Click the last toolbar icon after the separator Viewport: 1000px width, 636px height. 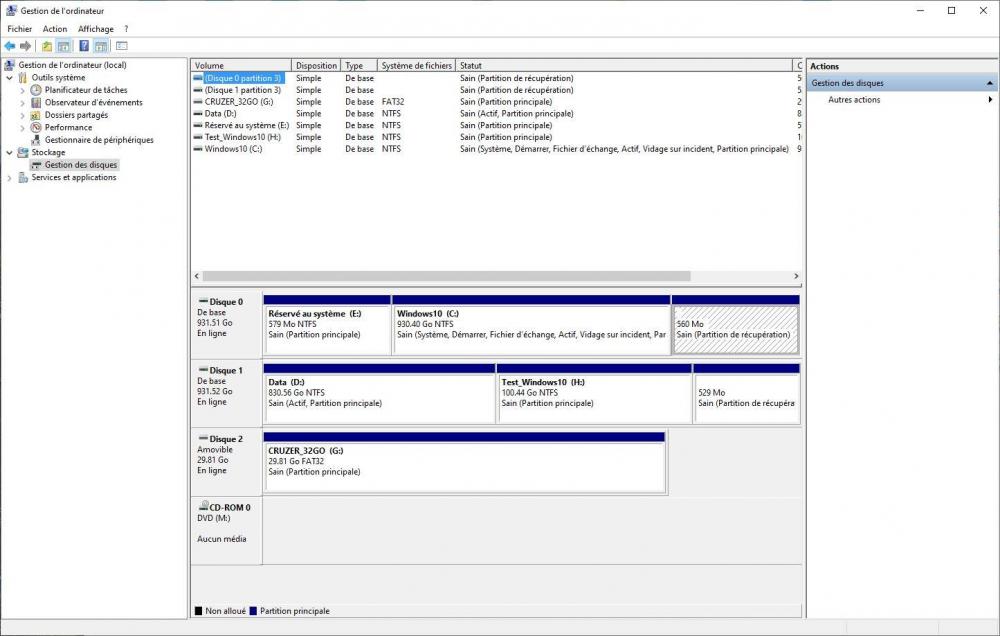(x=122, y=46)
